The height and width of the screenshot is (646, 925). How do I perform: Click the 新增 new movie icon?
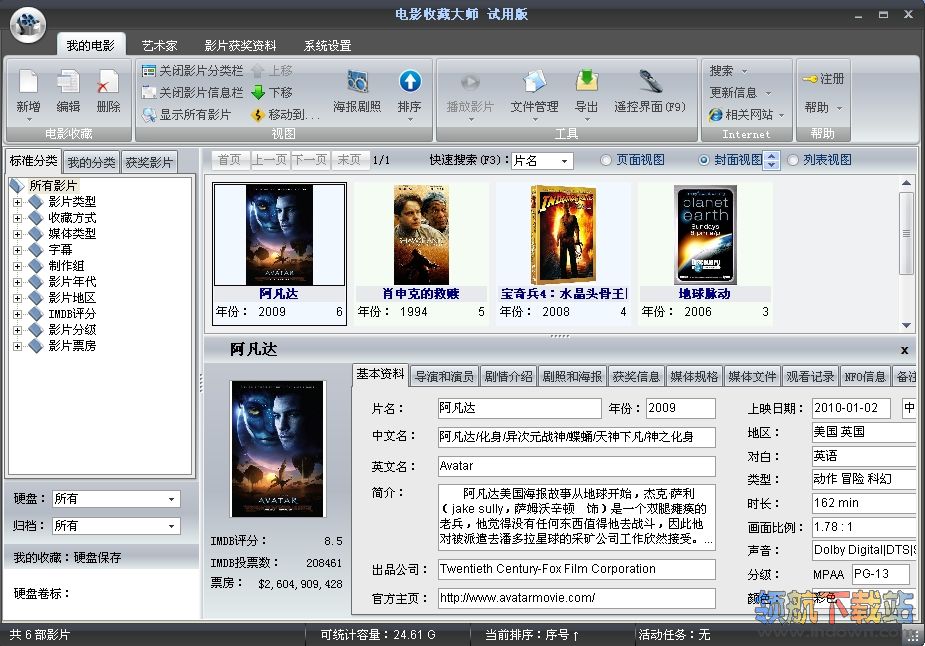tap(28, 82)
